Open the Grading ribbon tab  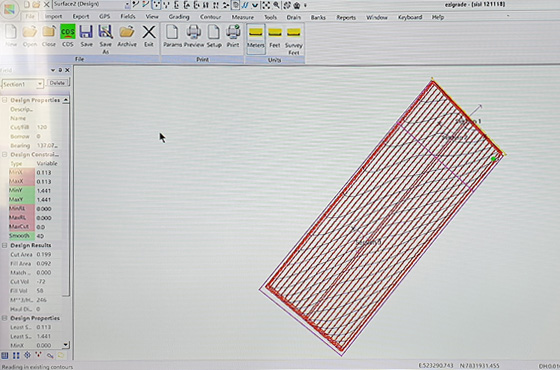(179, 17)
